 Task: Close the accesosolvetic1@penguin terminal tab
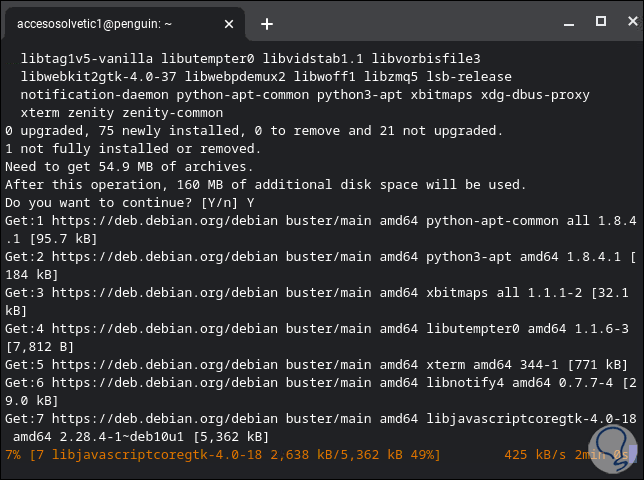pos(228,23)
